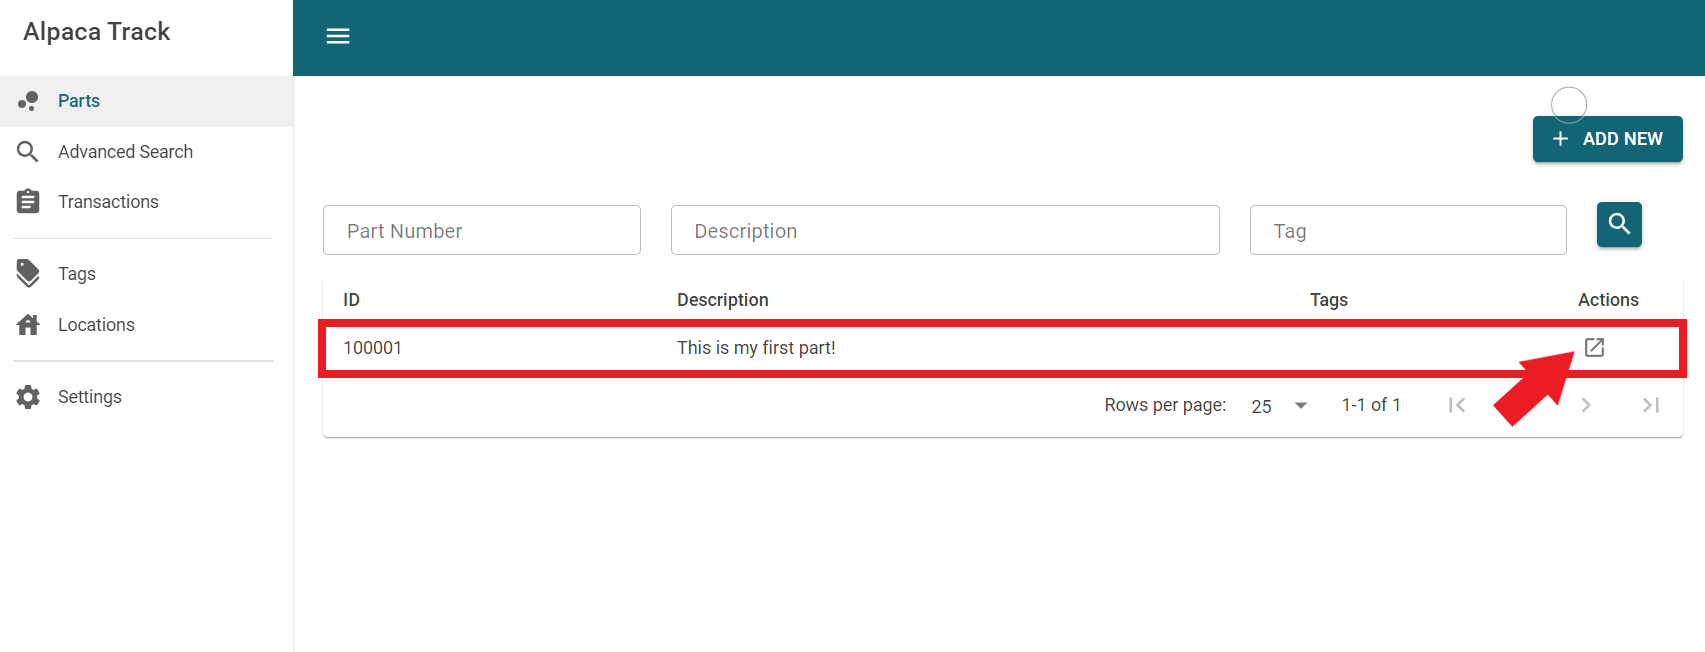This screenshot has height=652, width=1705.
Task: Click the Tags label icon
Action: click(28, 274)
